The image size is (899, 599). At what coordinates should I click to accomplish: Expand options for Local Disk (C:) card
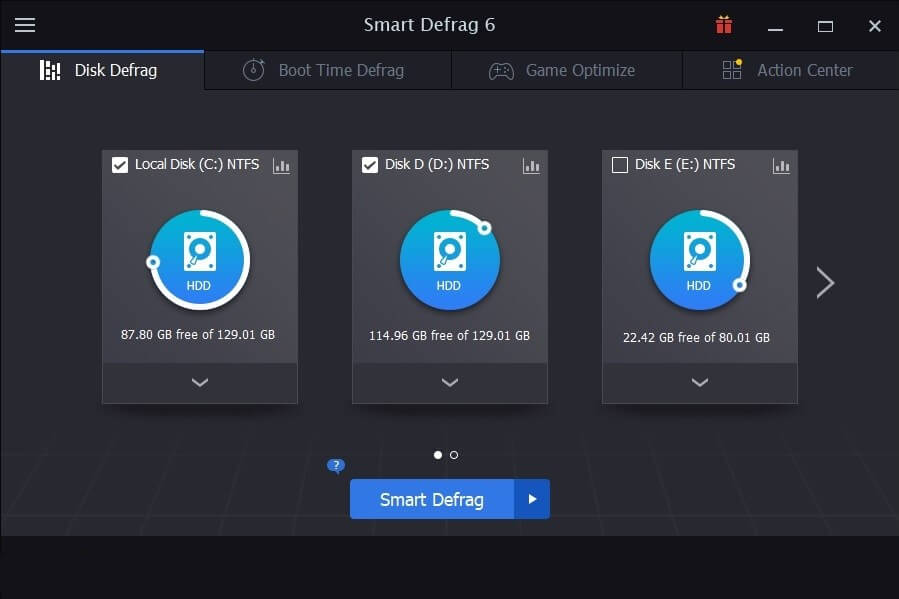(199, 383)
